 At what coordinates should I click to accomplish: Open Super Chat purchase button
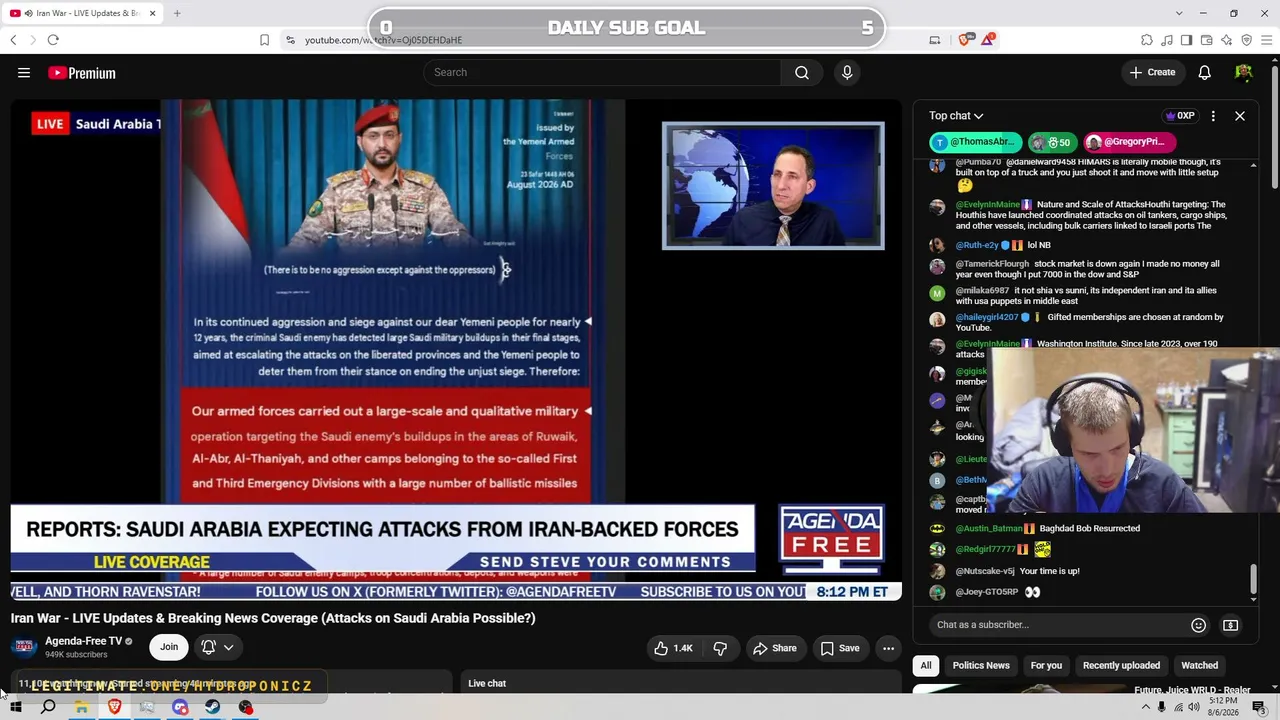1231,625
